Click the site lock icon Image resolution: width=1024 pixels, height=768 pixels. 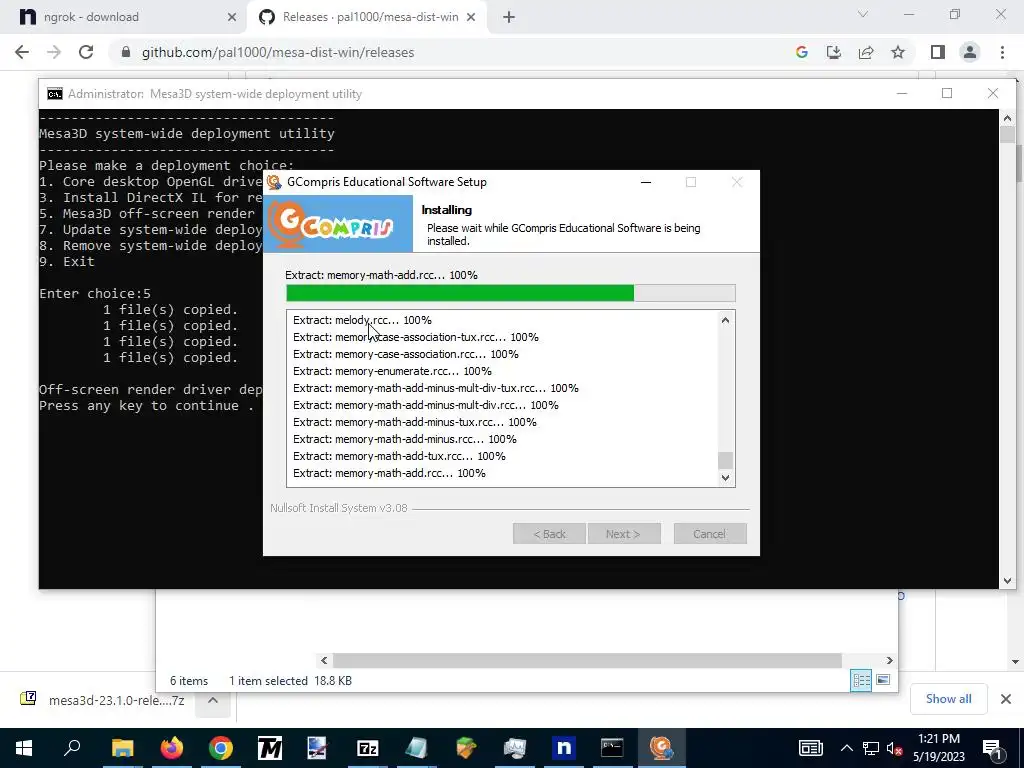tap(126, 52)
